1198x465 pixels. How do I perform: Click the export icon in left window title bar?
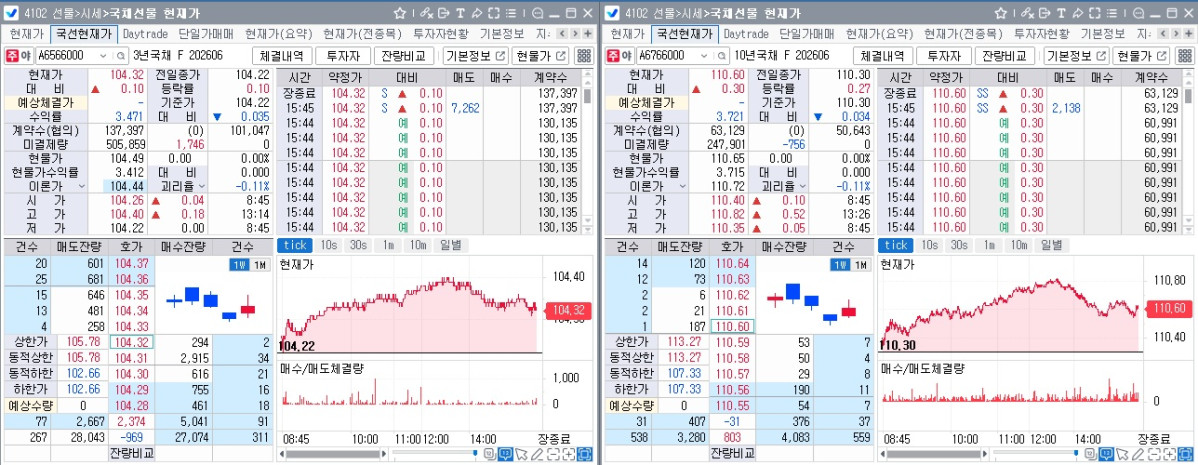pos(443,13)
